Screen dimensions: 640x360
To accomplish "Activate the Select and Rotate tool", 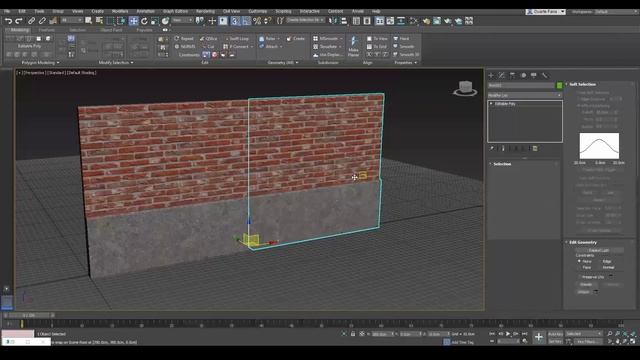I will pos(144,21).
